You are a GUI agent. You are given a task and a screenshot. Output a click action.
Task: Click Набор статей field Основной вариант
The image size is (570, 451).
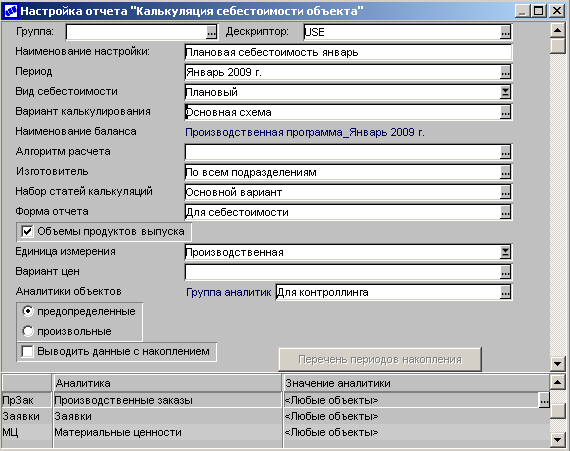pos(343,192)
